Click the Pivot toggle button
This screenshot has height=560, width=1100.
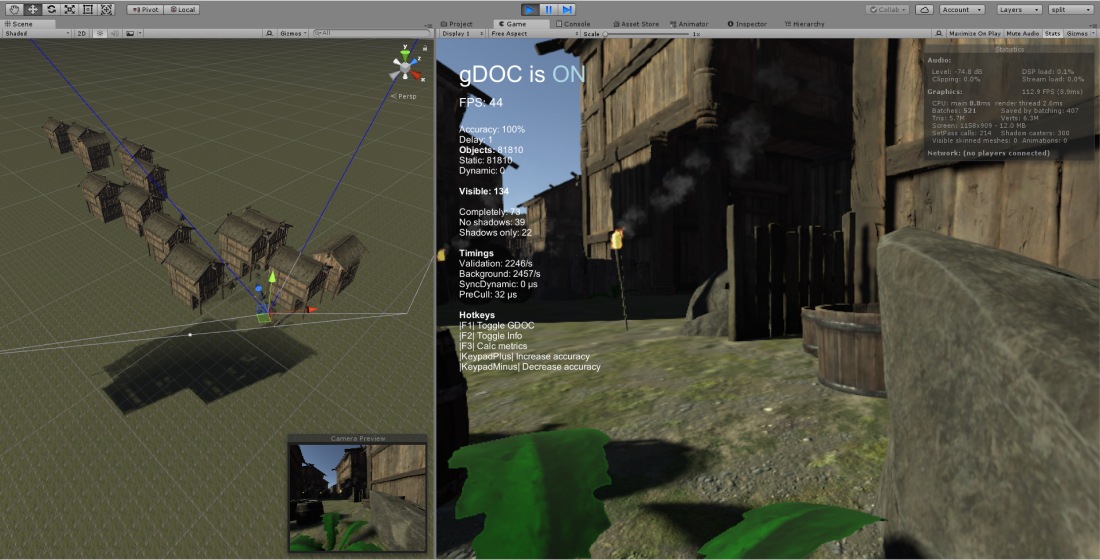coord(145,9)
